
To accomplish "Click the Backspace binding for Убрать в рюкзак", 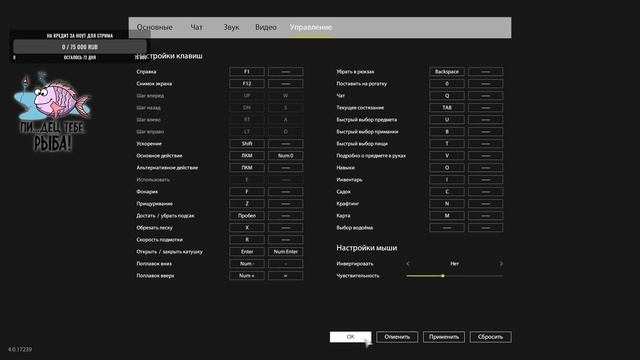I will tap(447, 71).
